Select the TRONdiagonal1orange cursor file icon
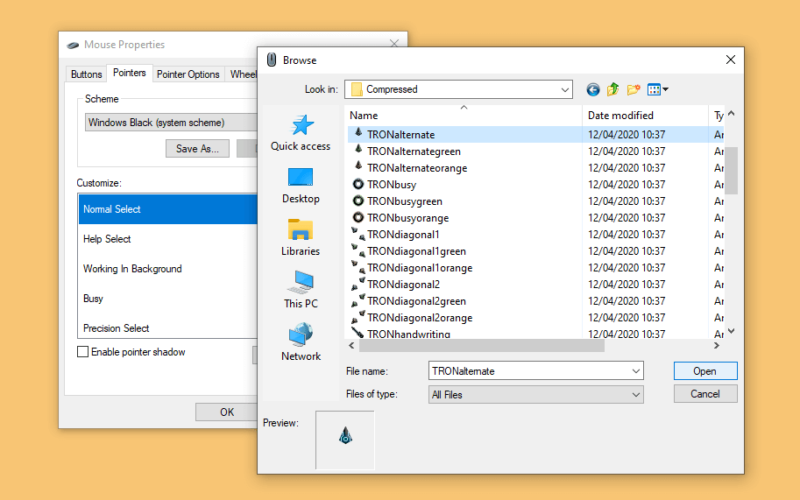 point(358,267)
